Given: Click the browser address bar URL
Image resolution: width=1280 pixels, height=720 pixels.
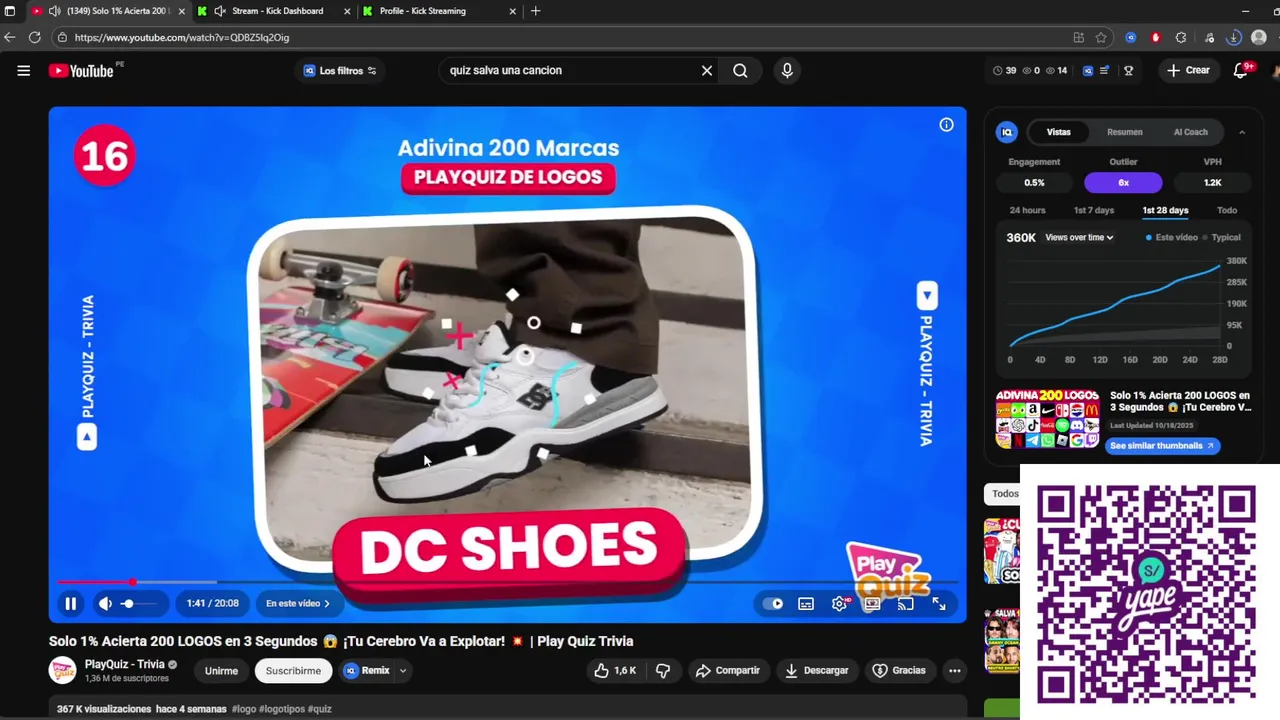Looking at the screenshot, I should pos(181,37).
